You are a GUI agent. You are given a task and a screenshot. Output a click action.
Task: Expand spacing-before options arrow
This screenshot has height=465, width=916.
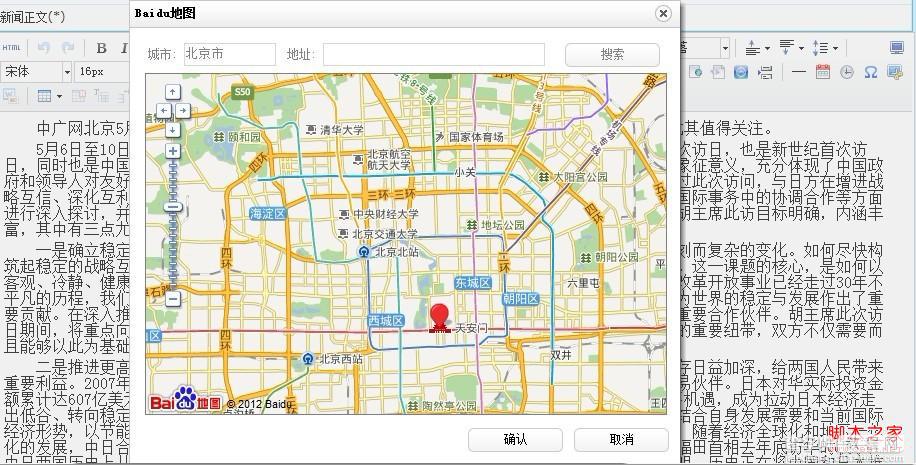coord(767,48)
